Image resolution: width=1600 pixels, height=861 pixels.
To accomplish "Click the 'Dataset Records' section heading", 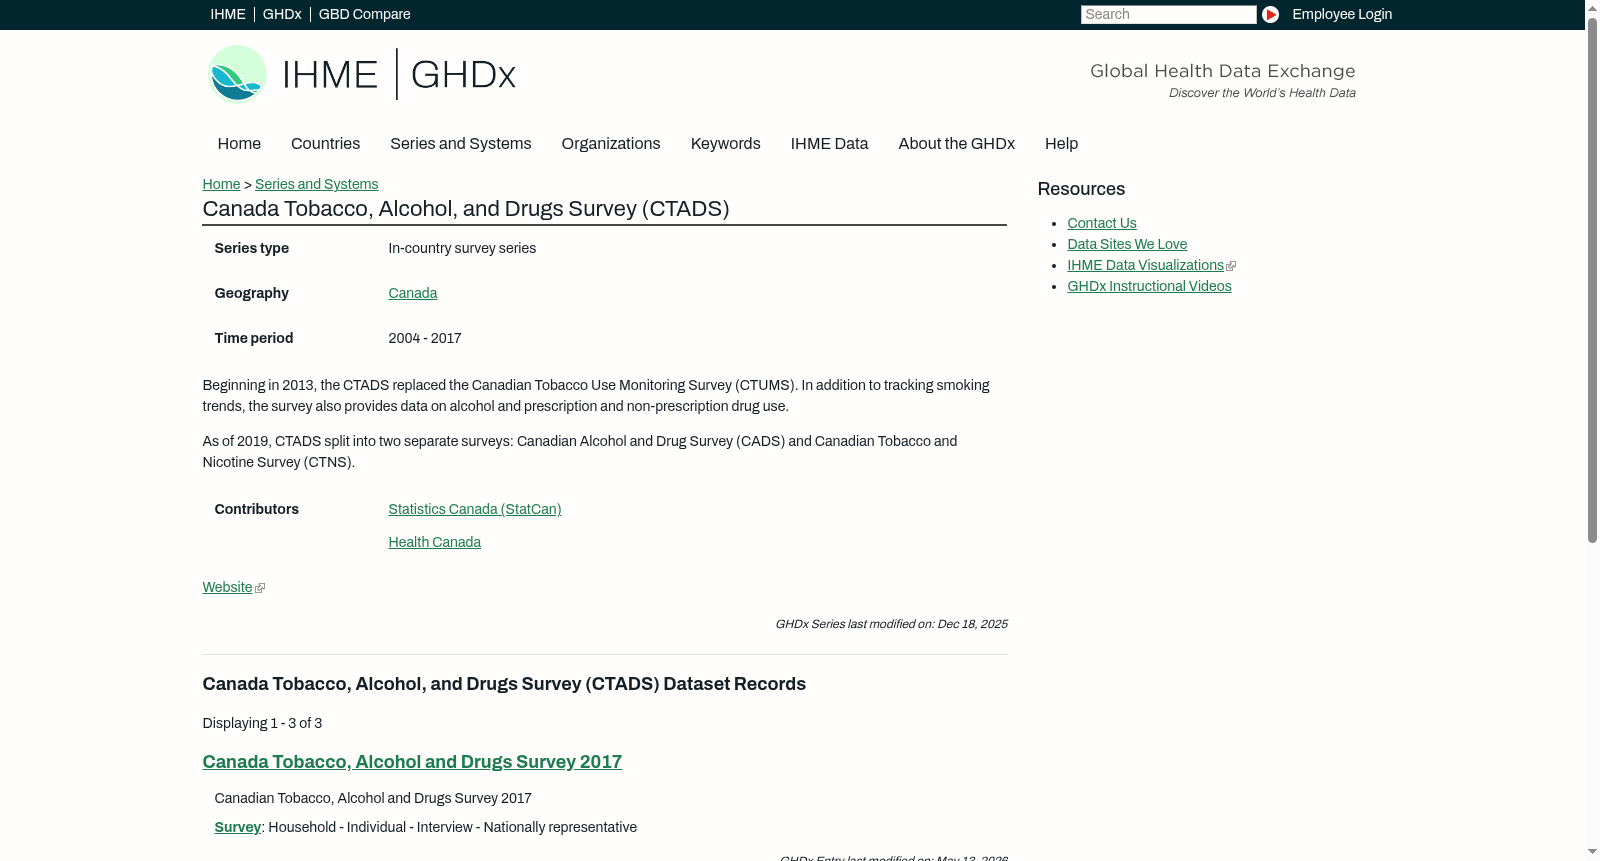I will tap(504, 684).
